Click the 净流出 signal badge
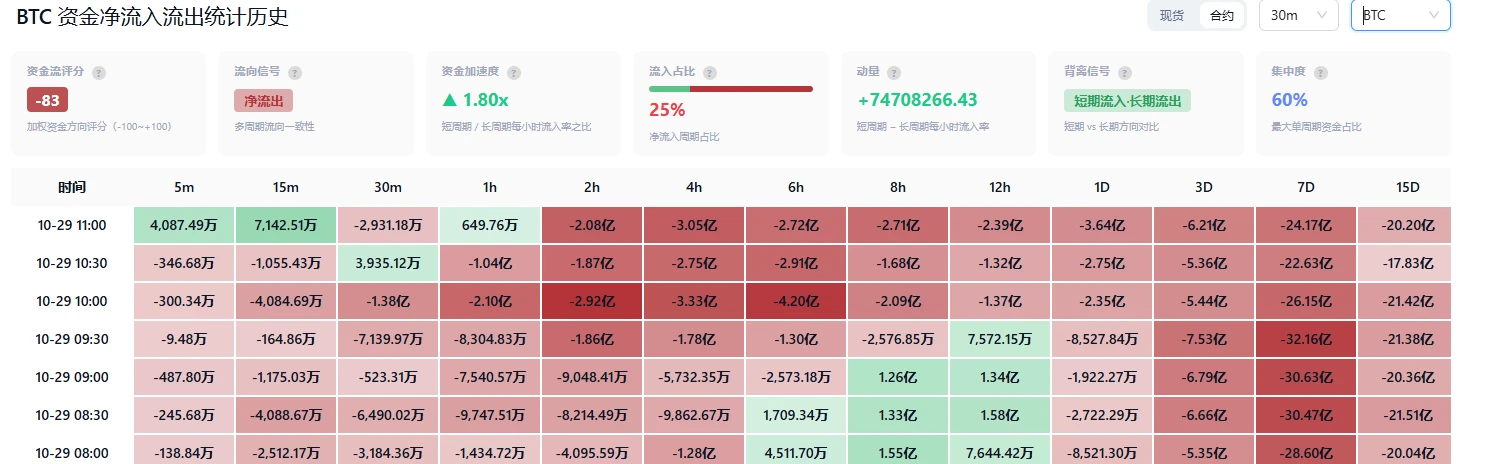The width and height of the screenshot is (1506, 464). pos(263,100)
